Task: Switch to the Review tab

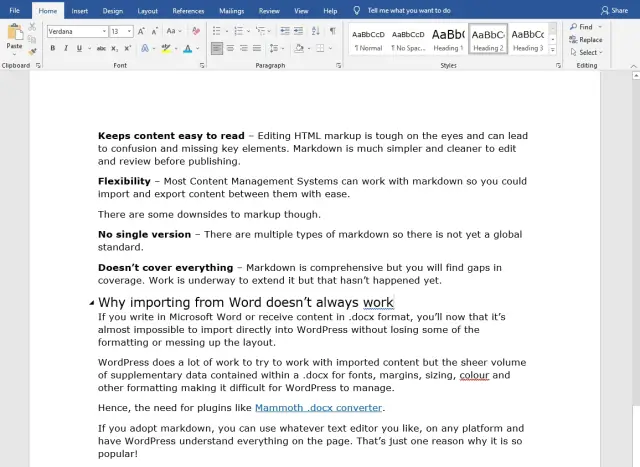Action: click(269, 11)
